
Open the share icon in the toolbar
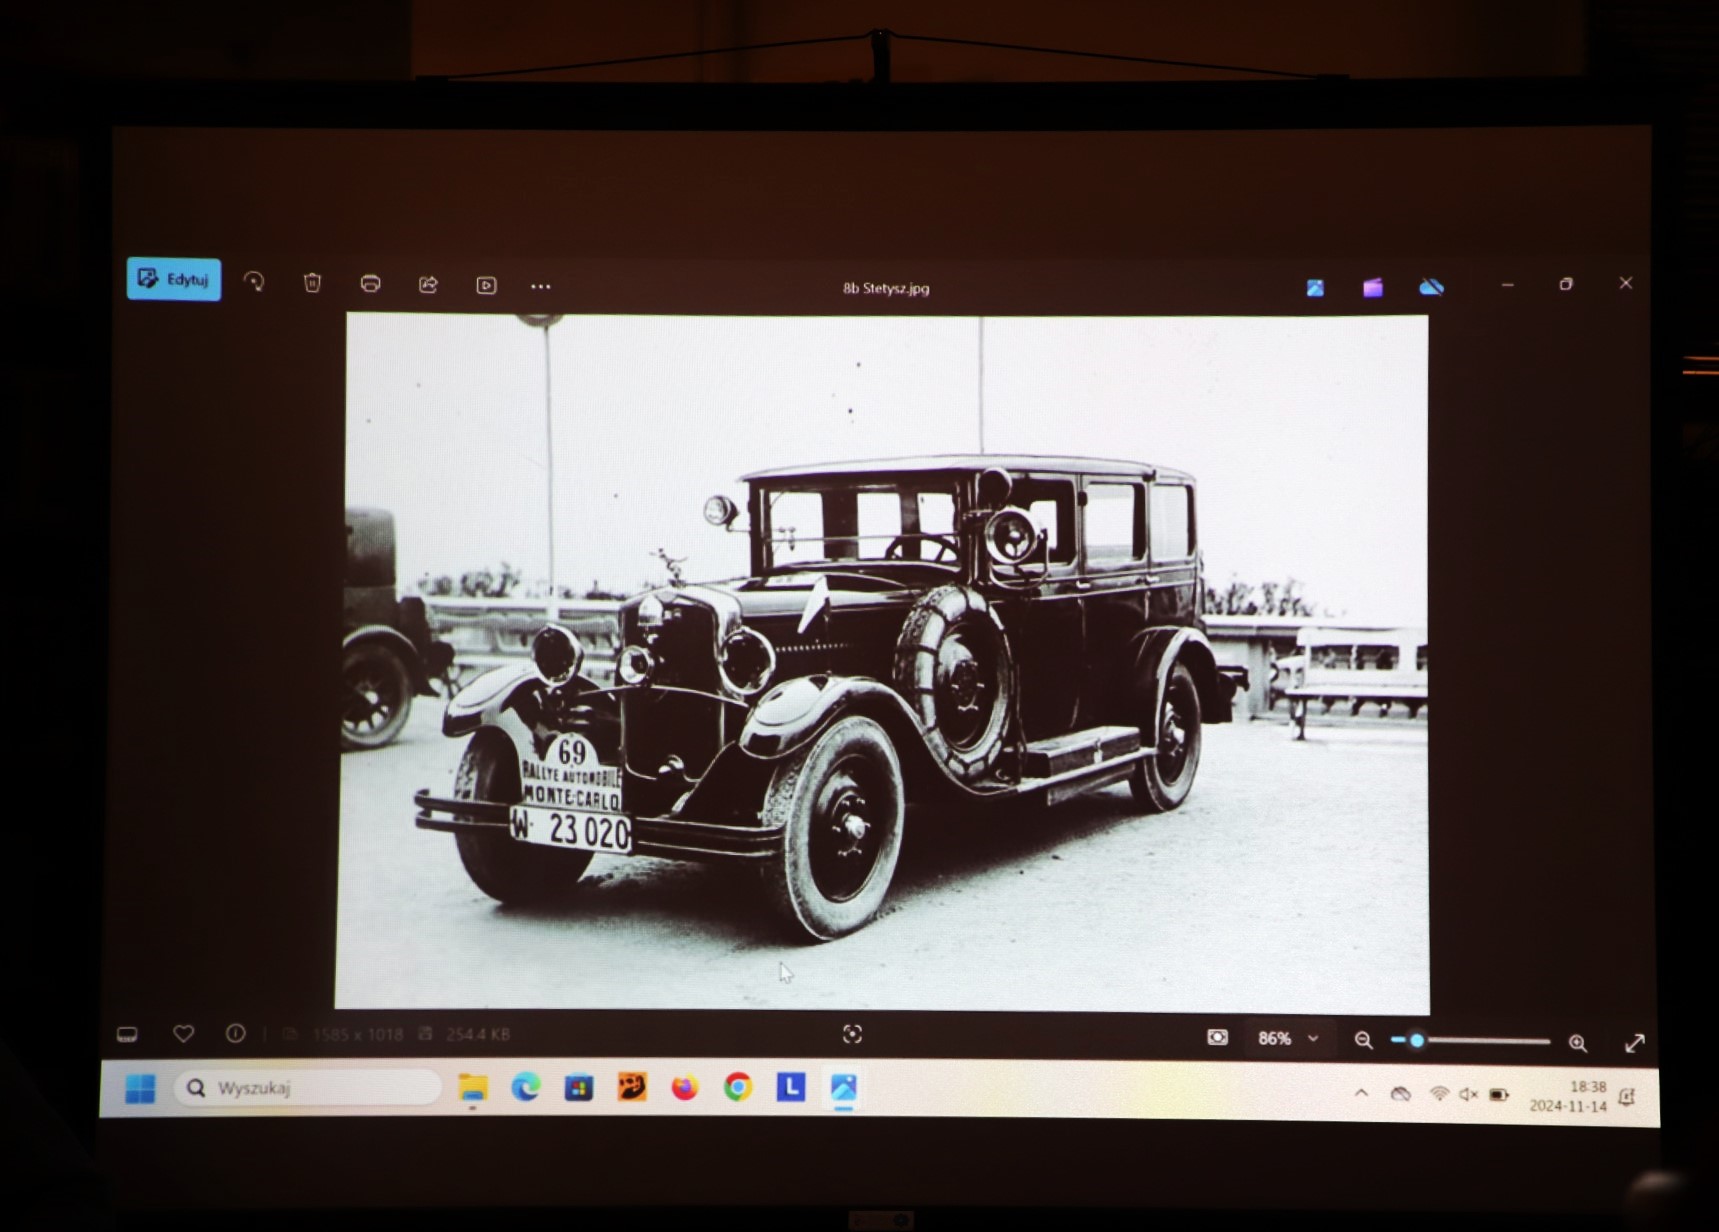[428, 285]
